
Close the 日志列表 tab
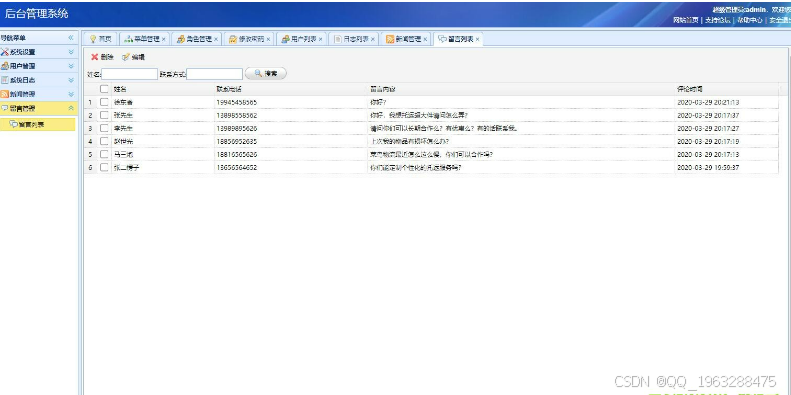(373, 39)
